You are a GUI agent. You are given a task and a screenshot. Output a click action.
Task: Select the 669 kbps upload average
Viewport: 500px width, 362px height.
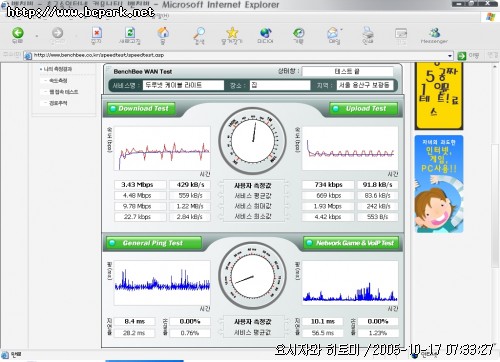point(328,195)
